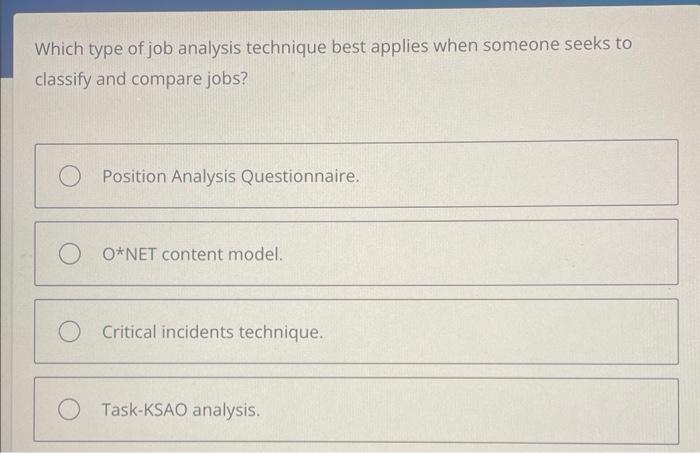This screenshot has height=453, width=700.
Task: Click the blank area of the O*NET option box
Action: pos(478,253)
